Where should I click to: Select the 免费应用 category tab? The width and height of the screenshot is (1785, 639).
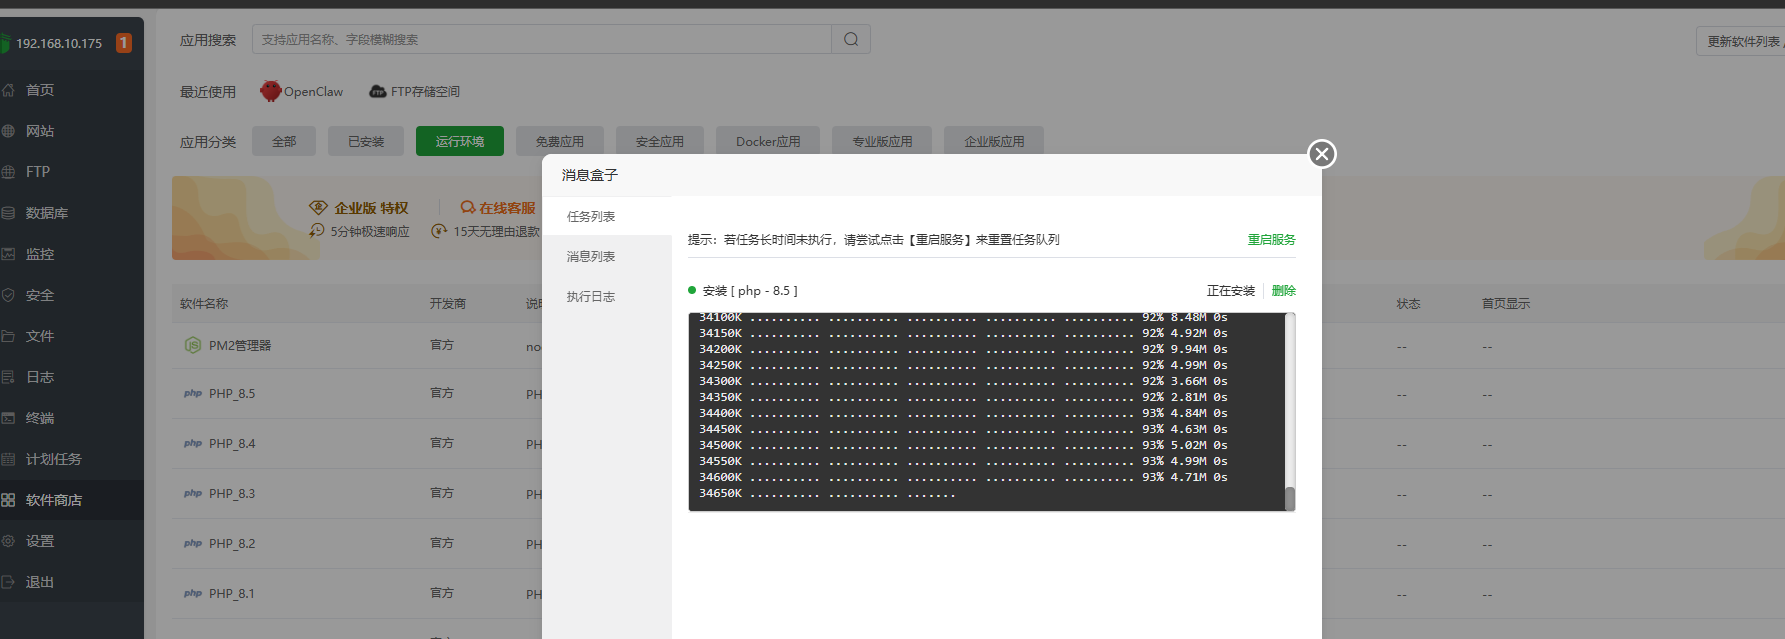click(x=560, y=141)
